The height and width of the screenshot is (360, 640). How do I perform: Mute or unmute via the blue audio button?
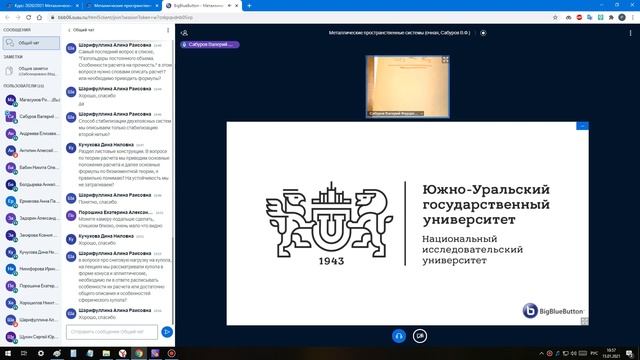[399, 336]
